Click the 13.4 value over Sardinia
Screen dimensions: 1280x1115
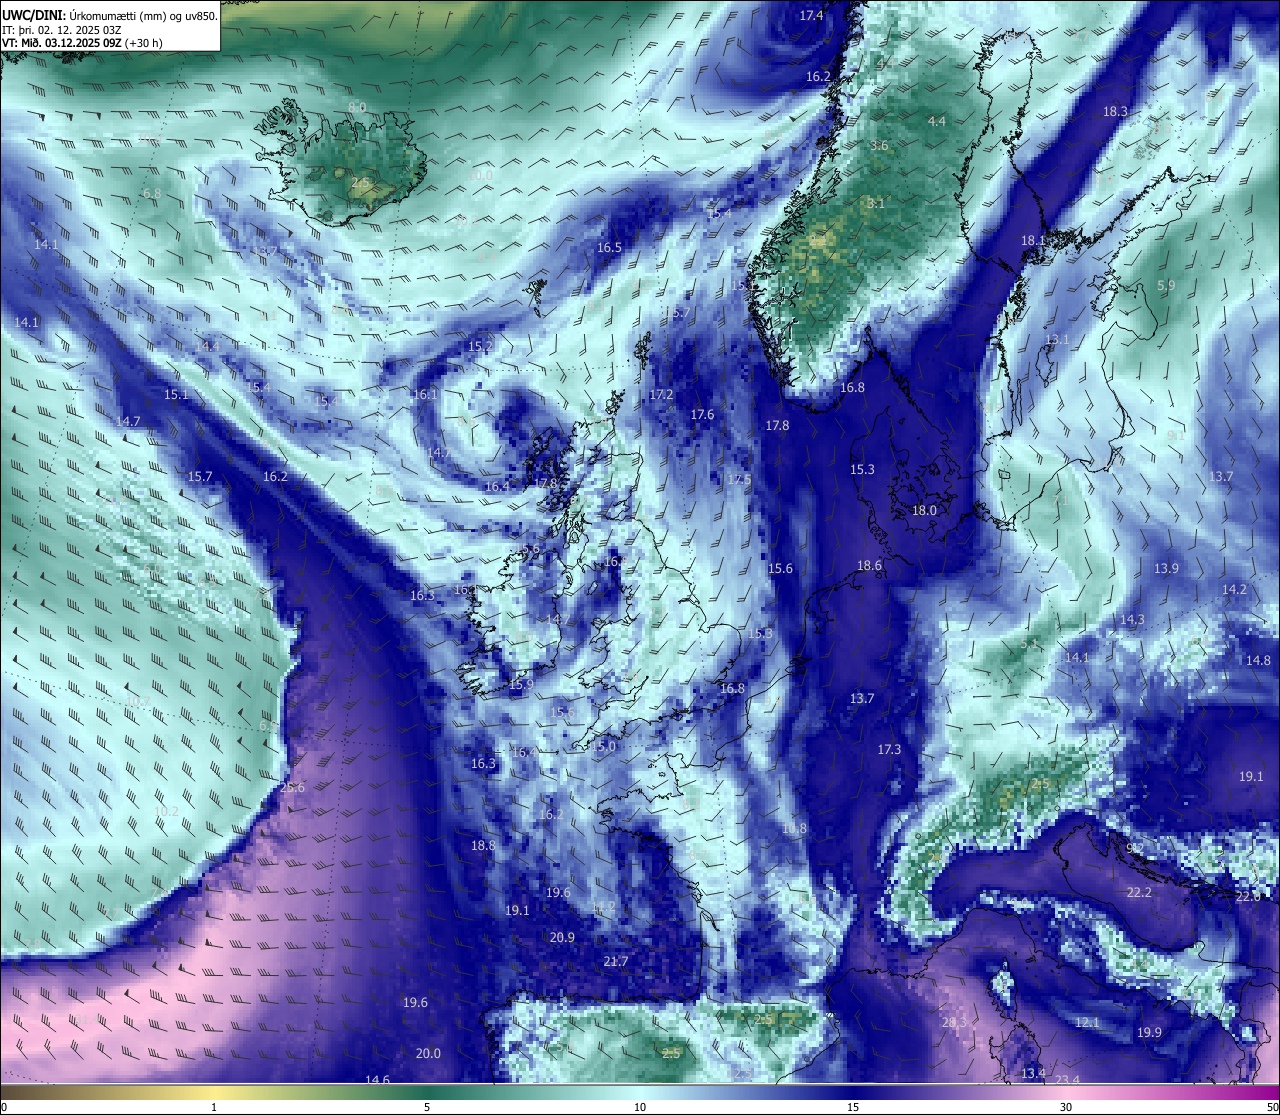click(1033, 1074)
